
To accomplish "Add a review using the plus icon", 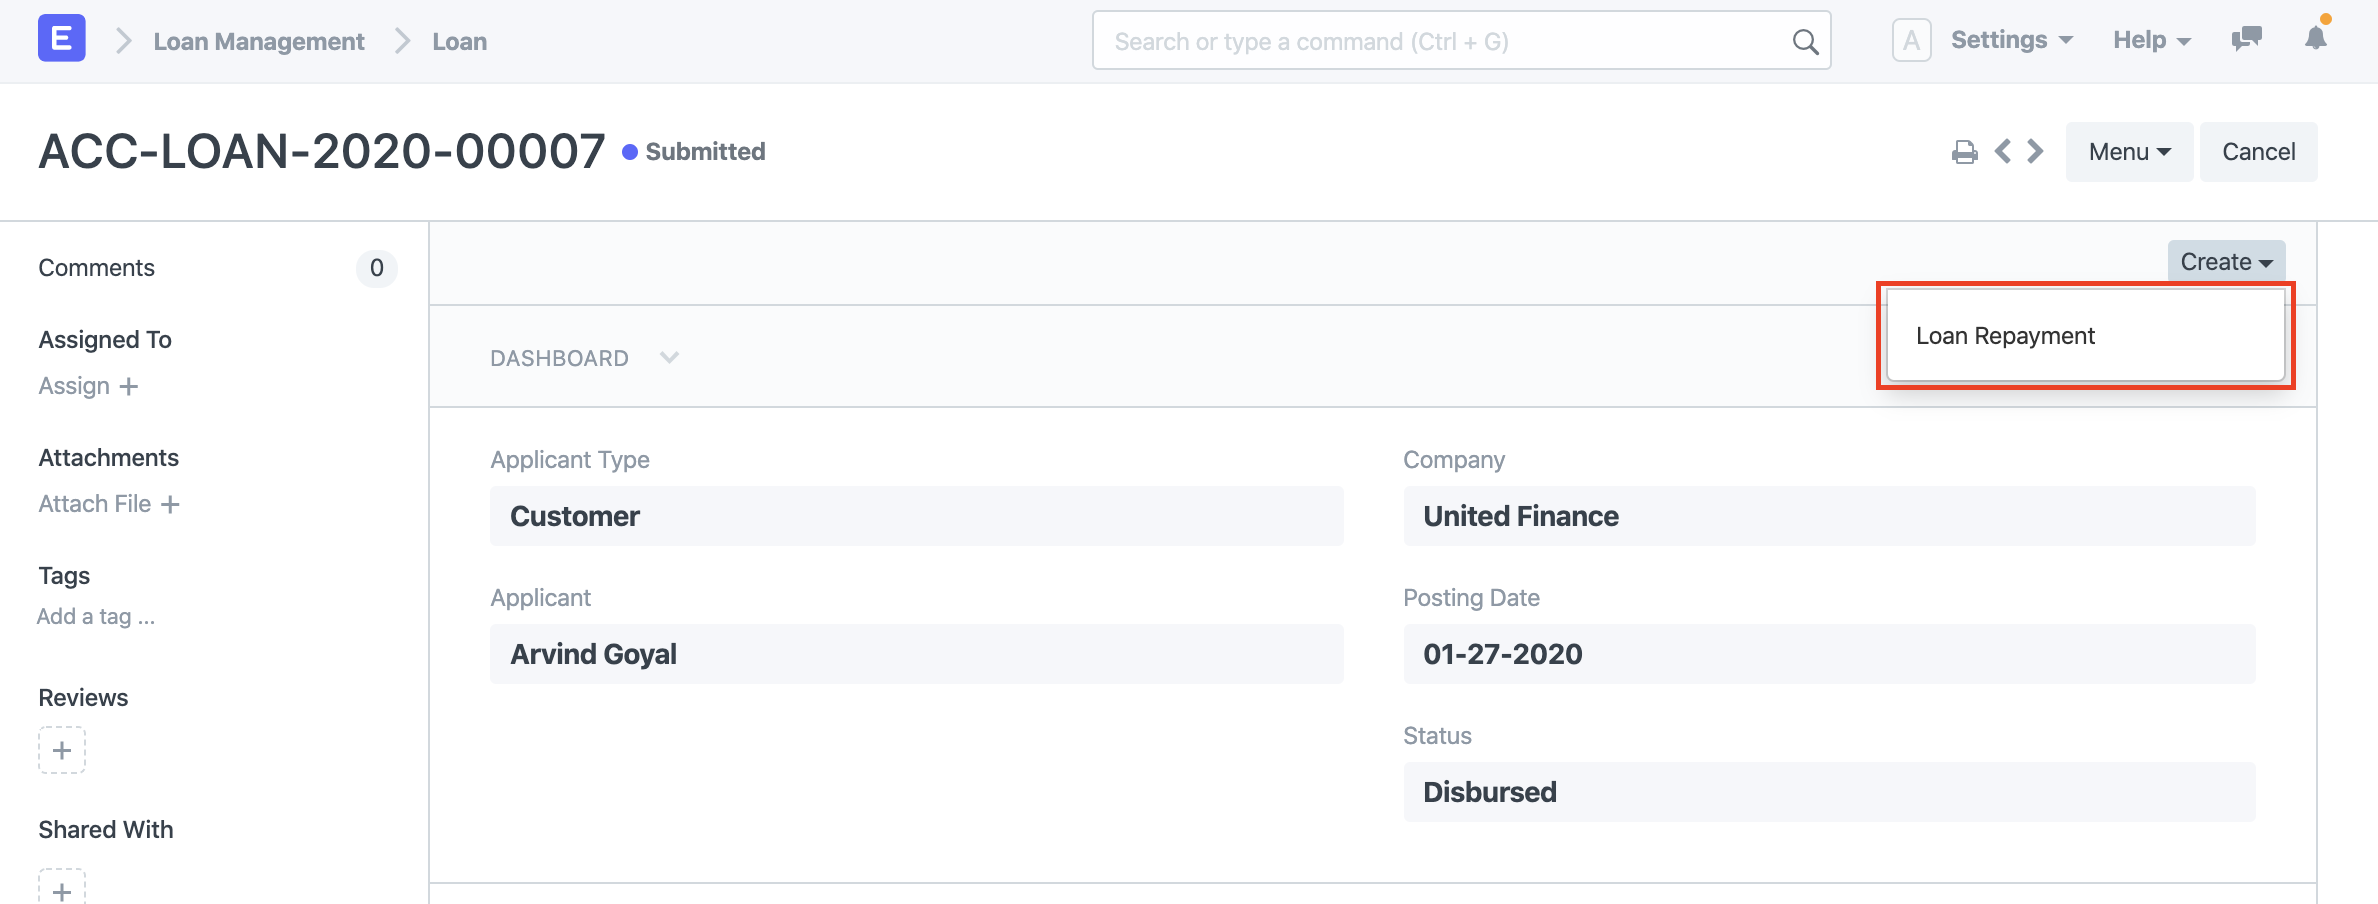I will (62, 750).
